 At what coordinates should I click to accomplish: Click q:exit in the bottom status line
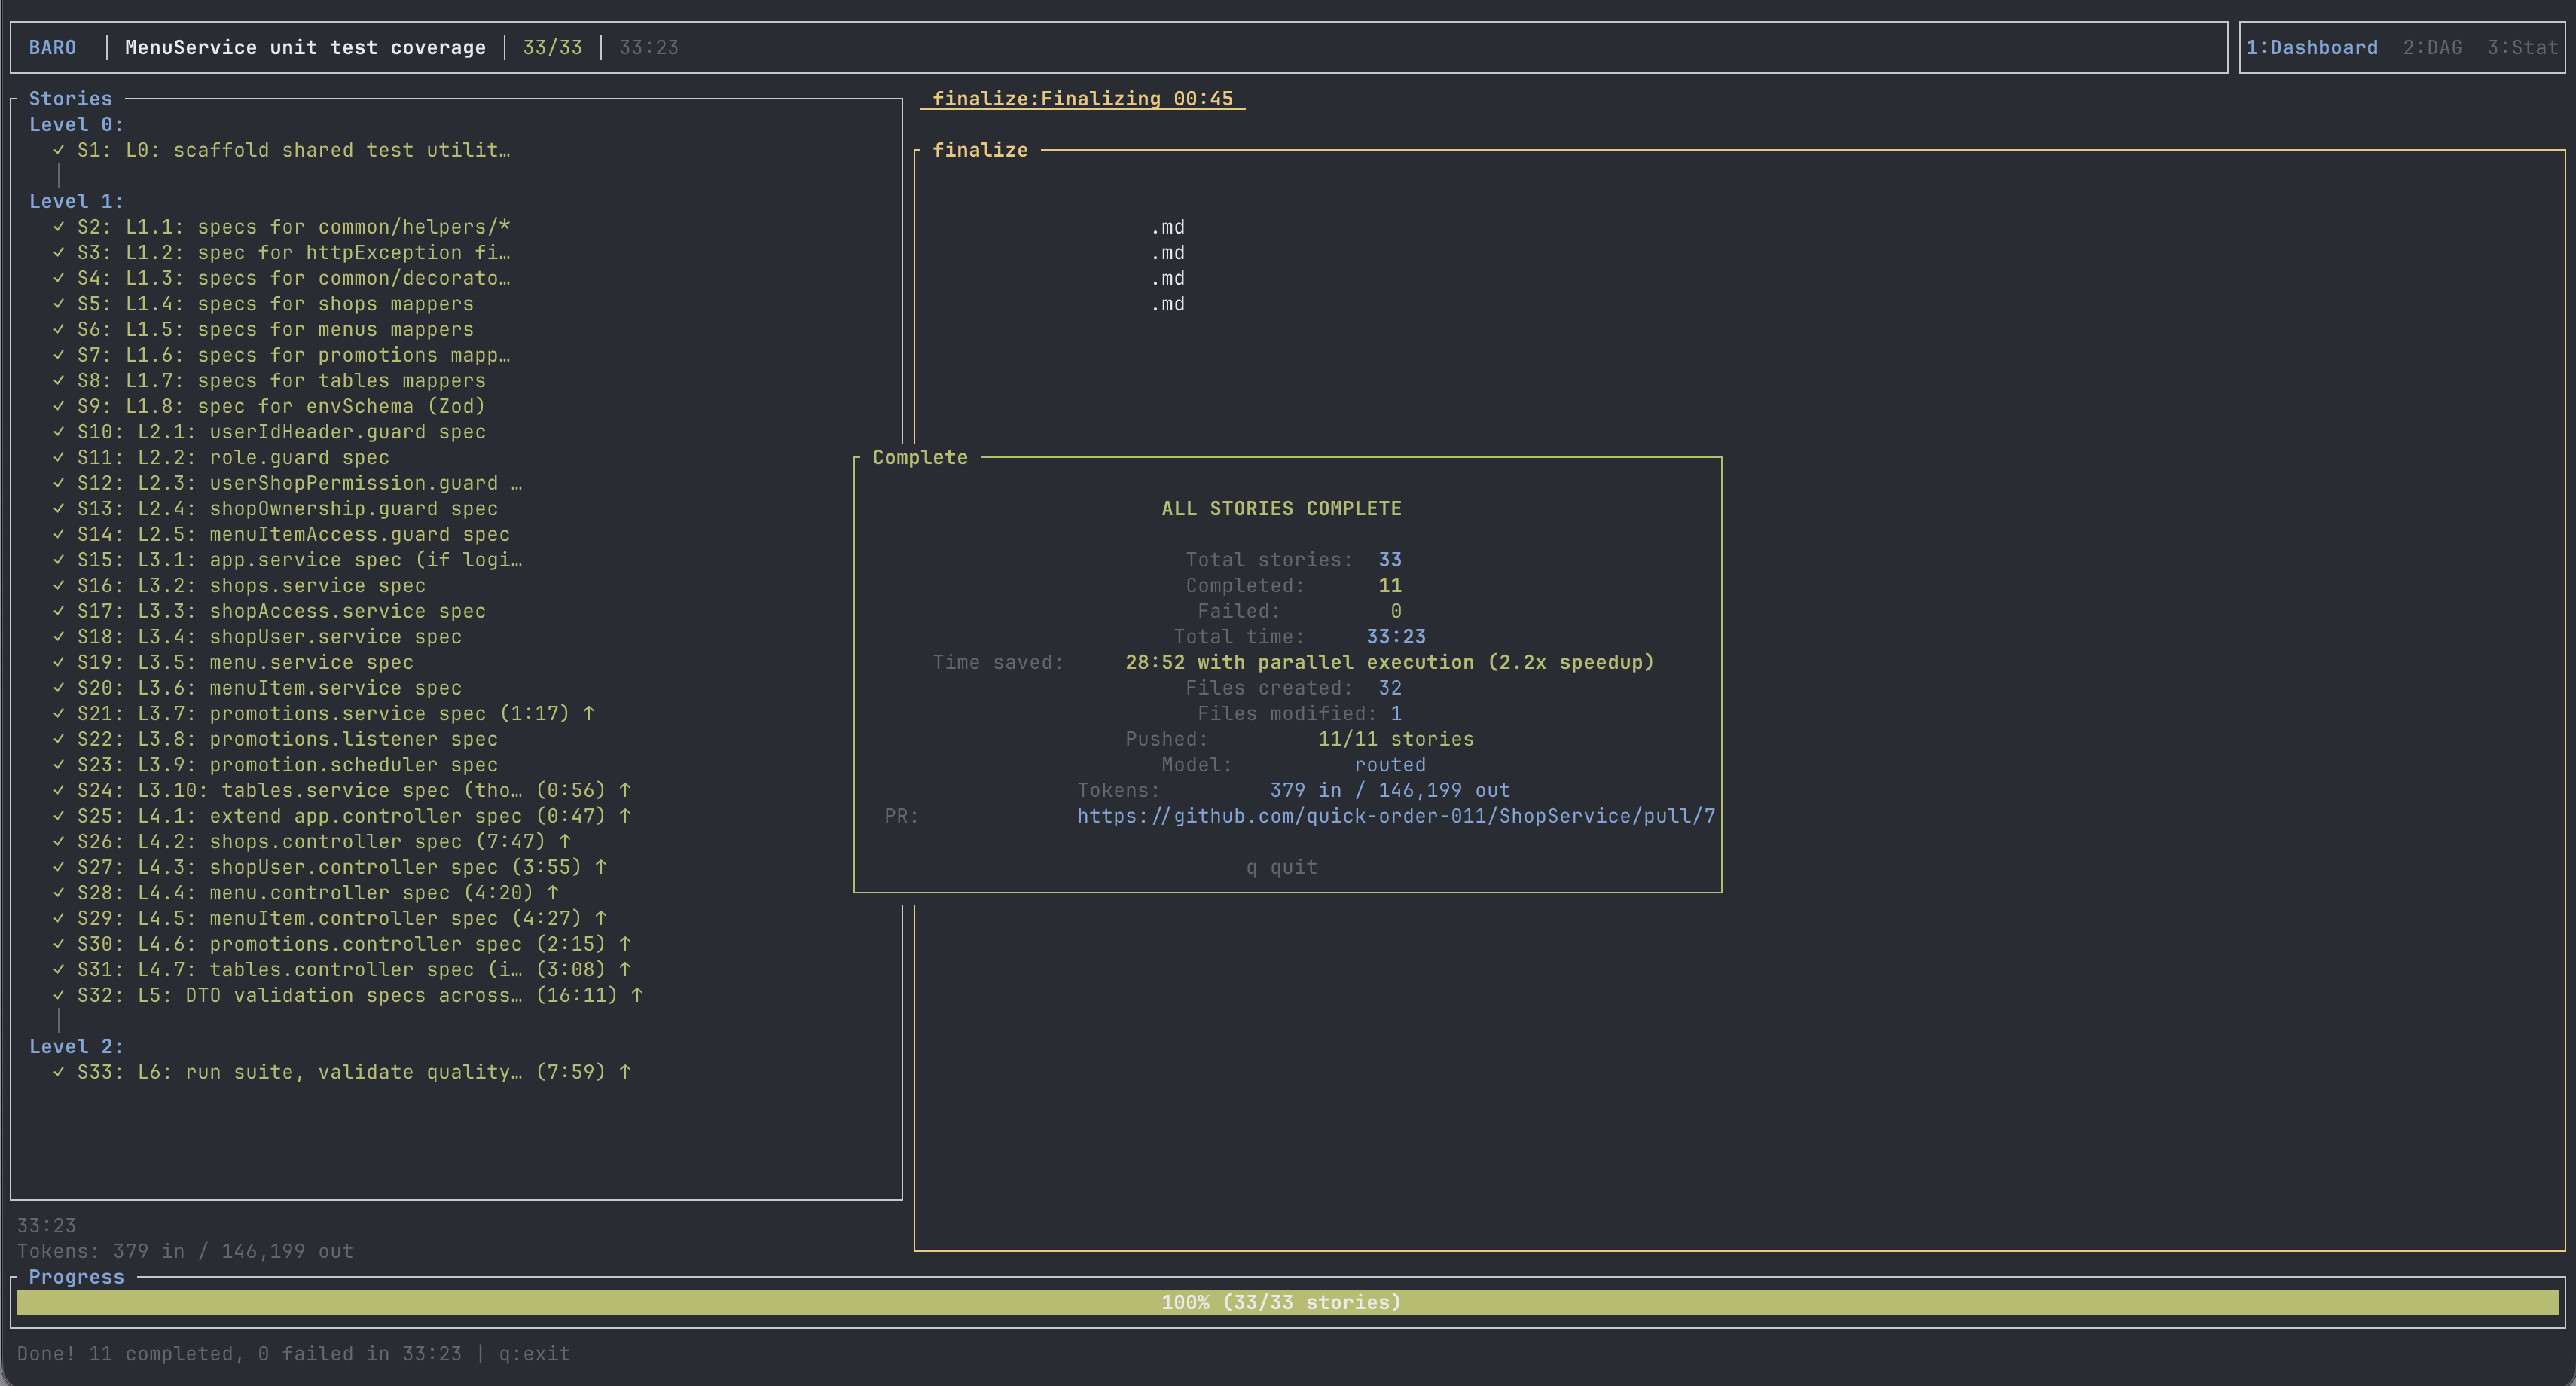coord(534,1353)
